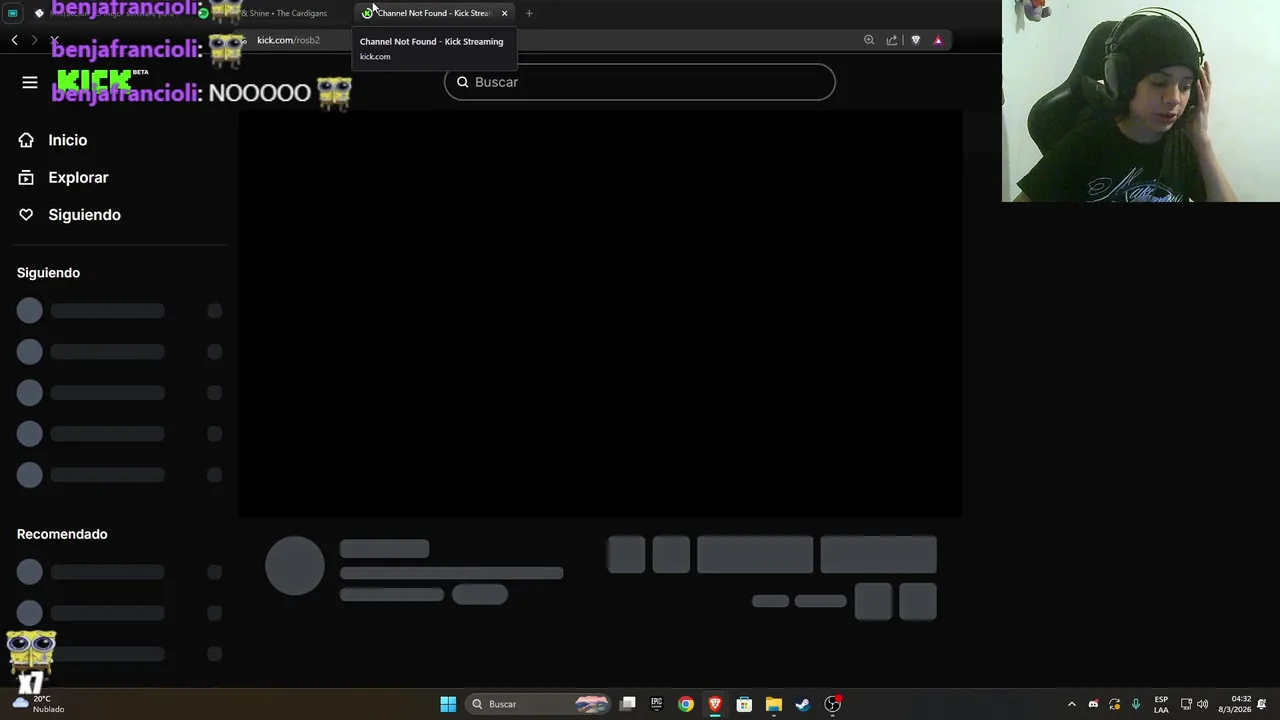Click the taskbar Buscar search box
This screenshot has width=1280, height=720.
540,704
